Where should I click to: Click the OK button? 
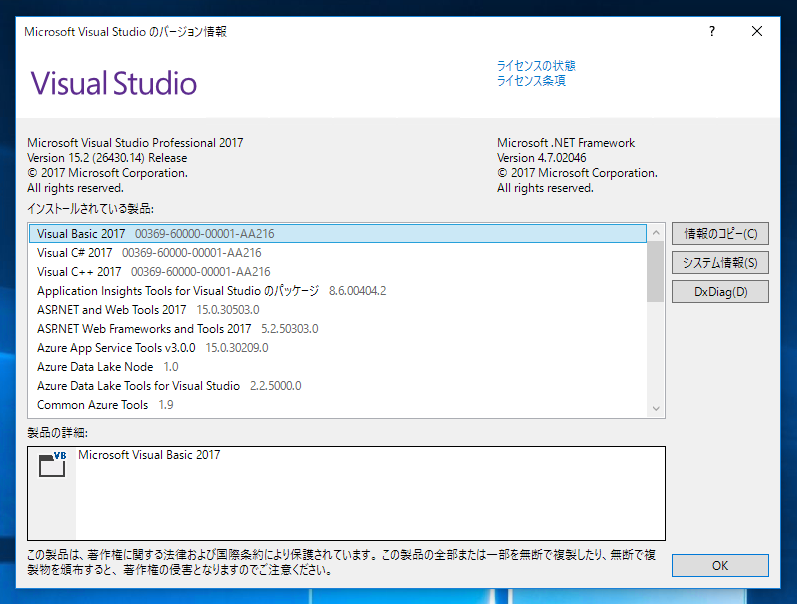[720, 565]
